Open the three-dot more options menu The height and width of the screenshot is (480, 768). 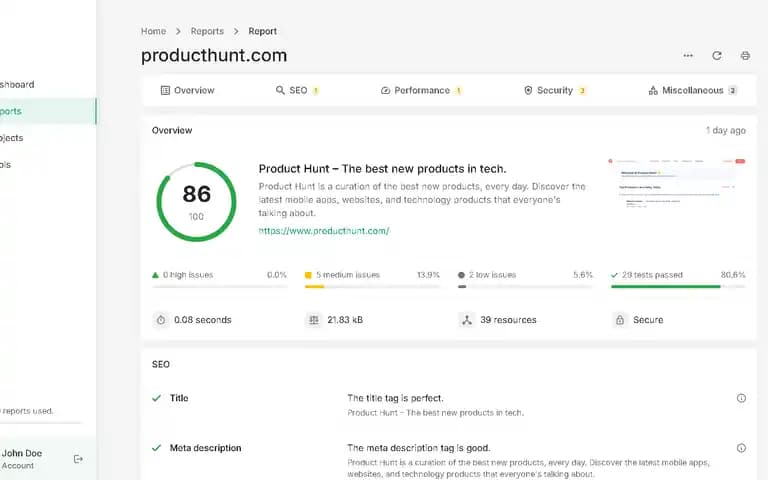coord(688,55)
